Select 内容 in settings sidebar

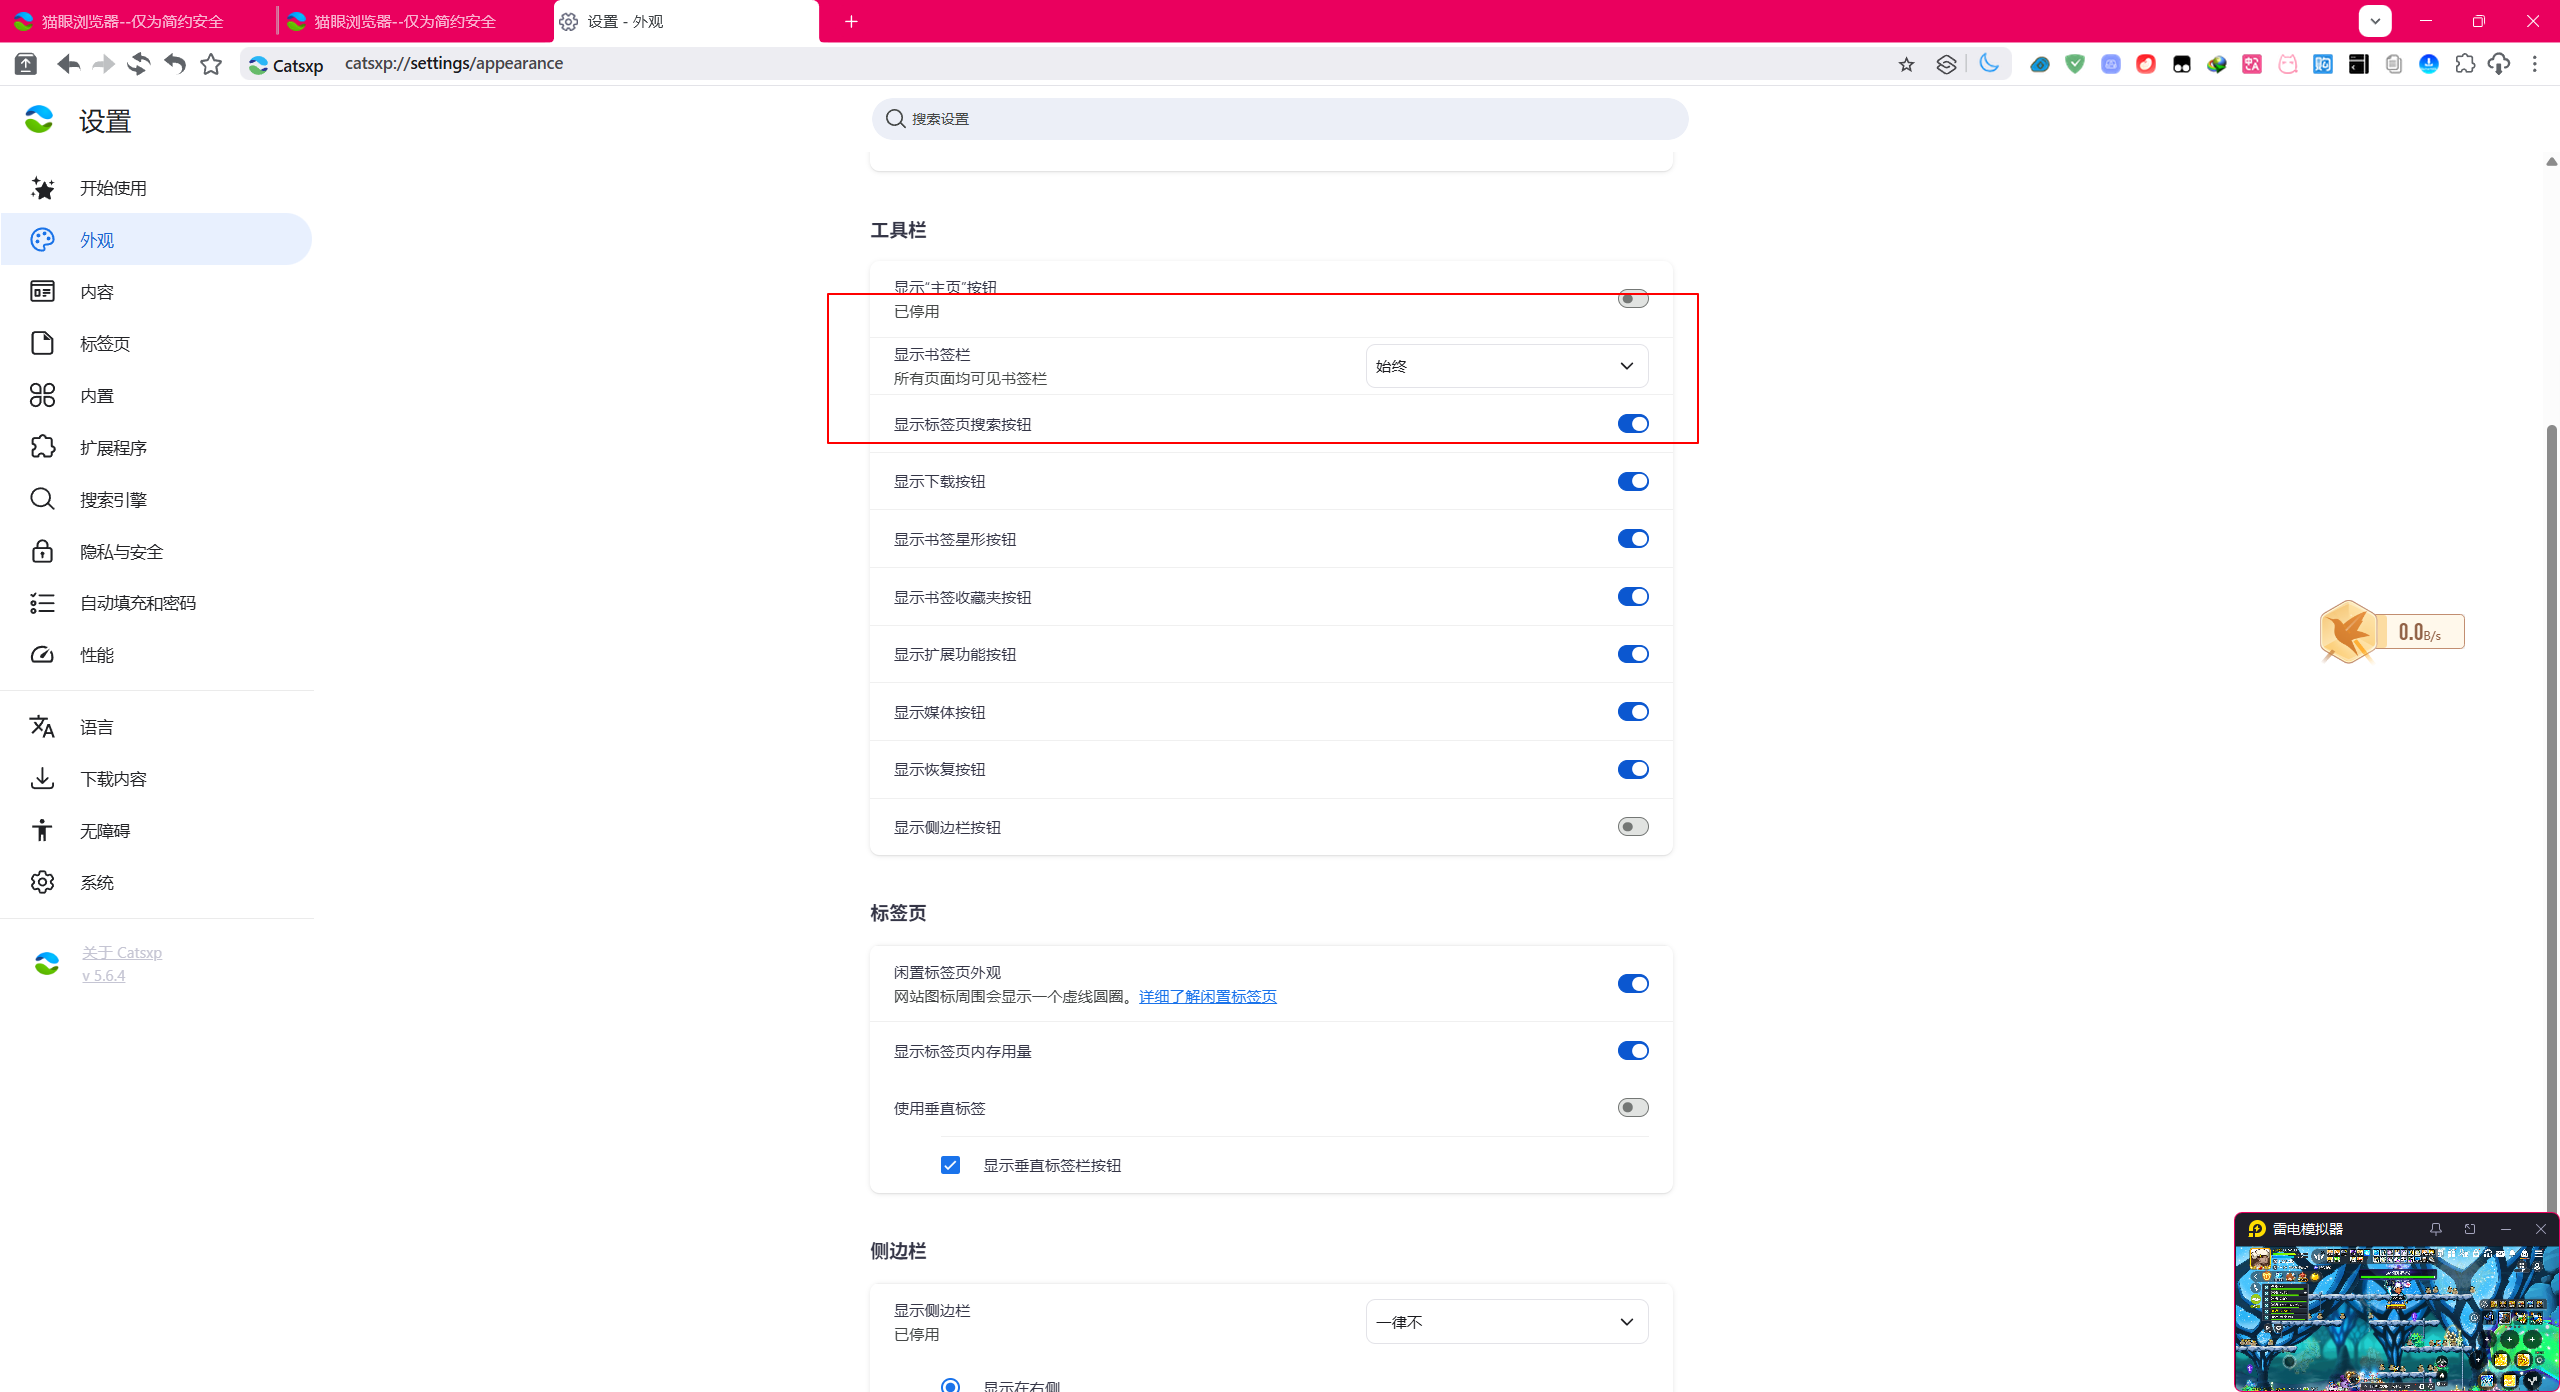click(157, 292)
